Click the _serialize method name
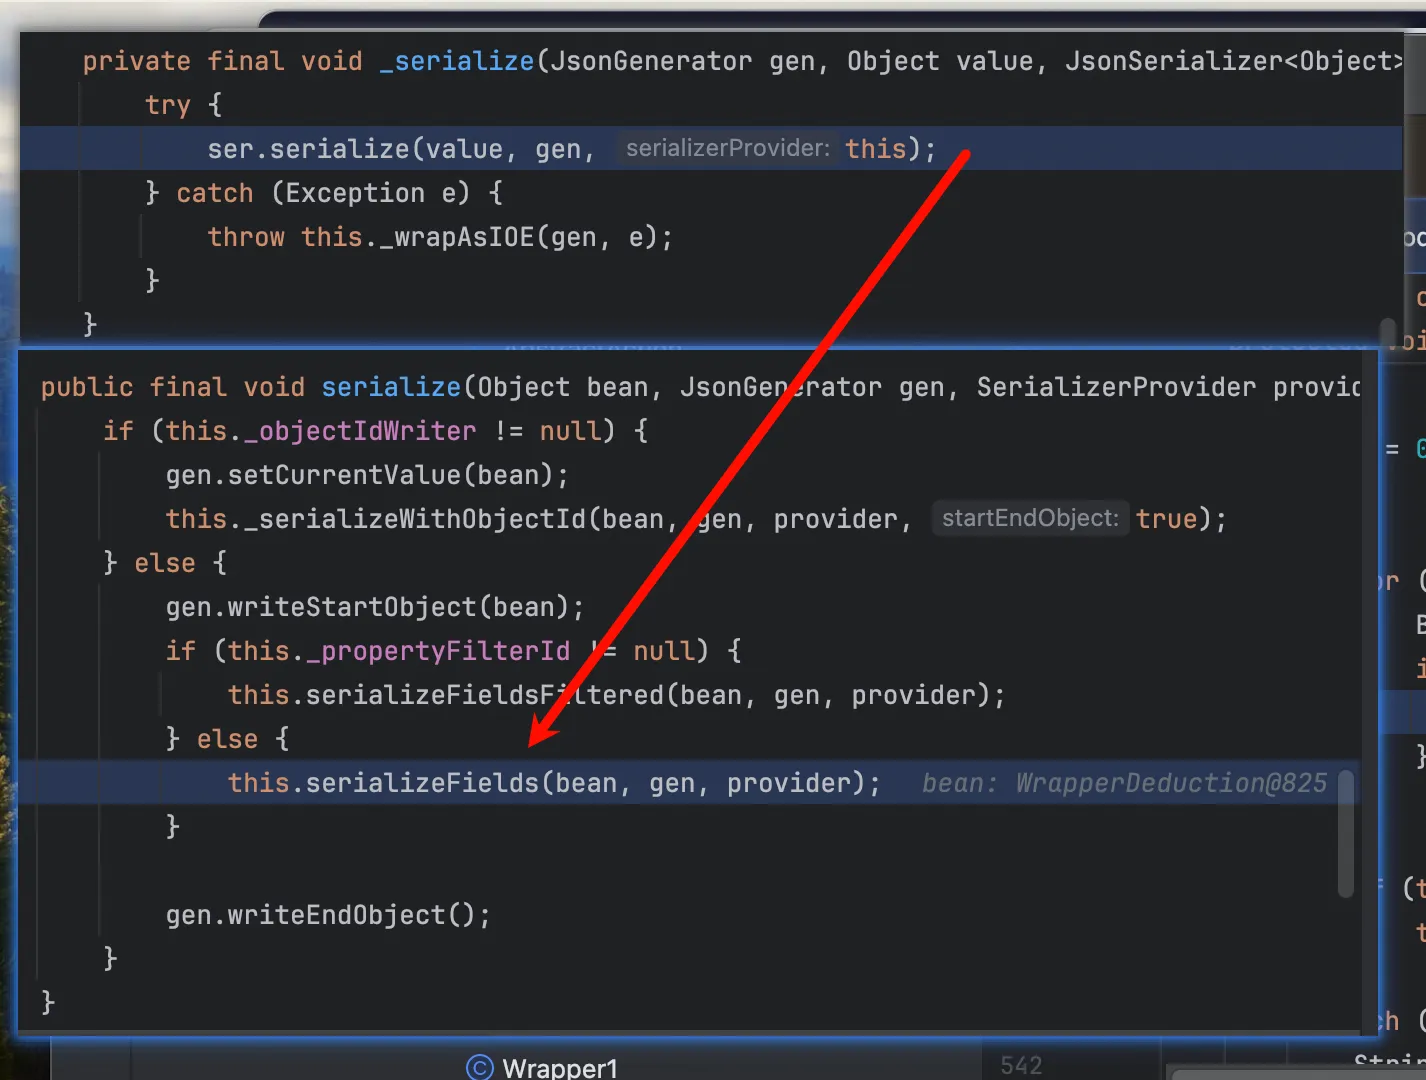The width and height of the screenshot is (1426, 1080). click(457, 61)
